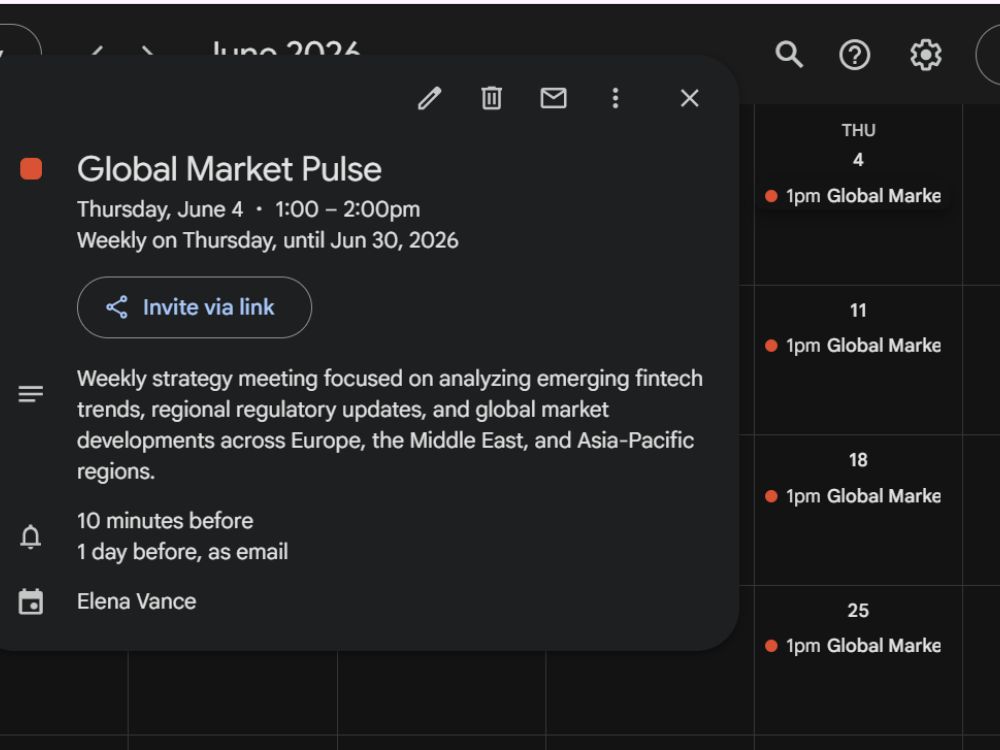The image size is (1000, 750).
Task: Open June 4 Global Market event
Action: pyautogui.click(x=853, y=196)
